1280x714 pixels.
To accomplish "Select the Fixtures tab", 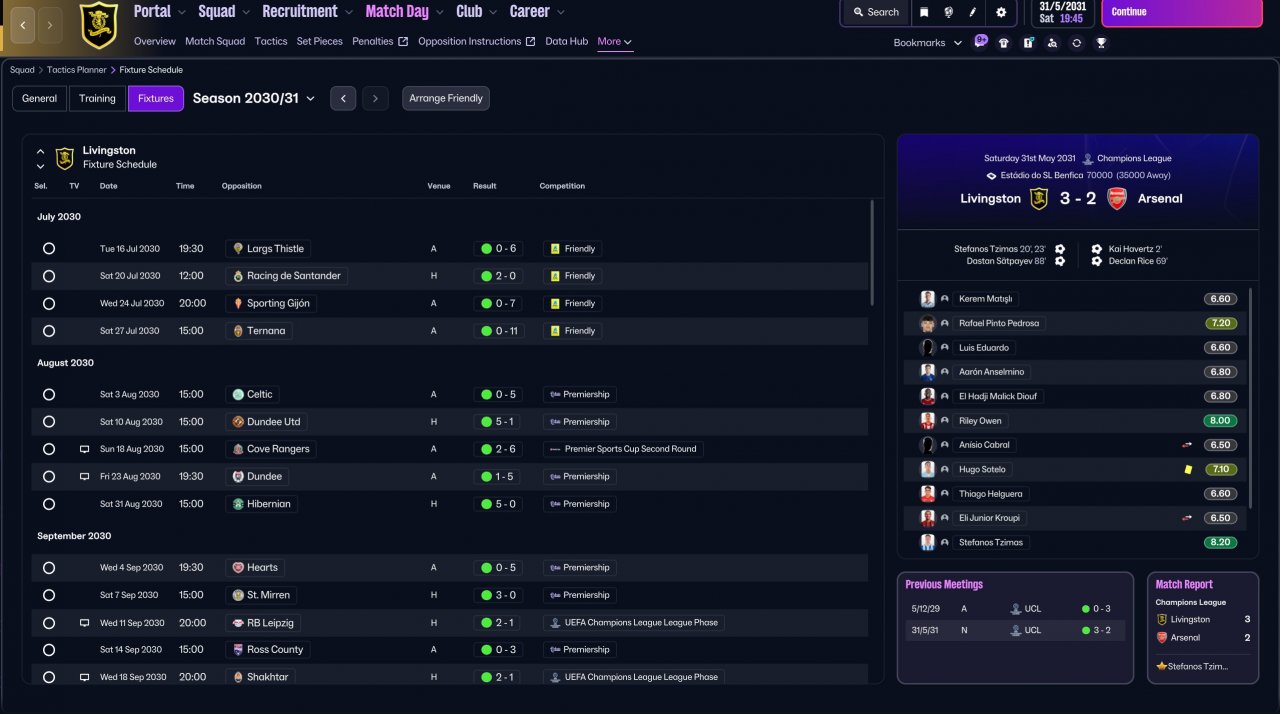I will pyautogui.click(x=156, y=98).
